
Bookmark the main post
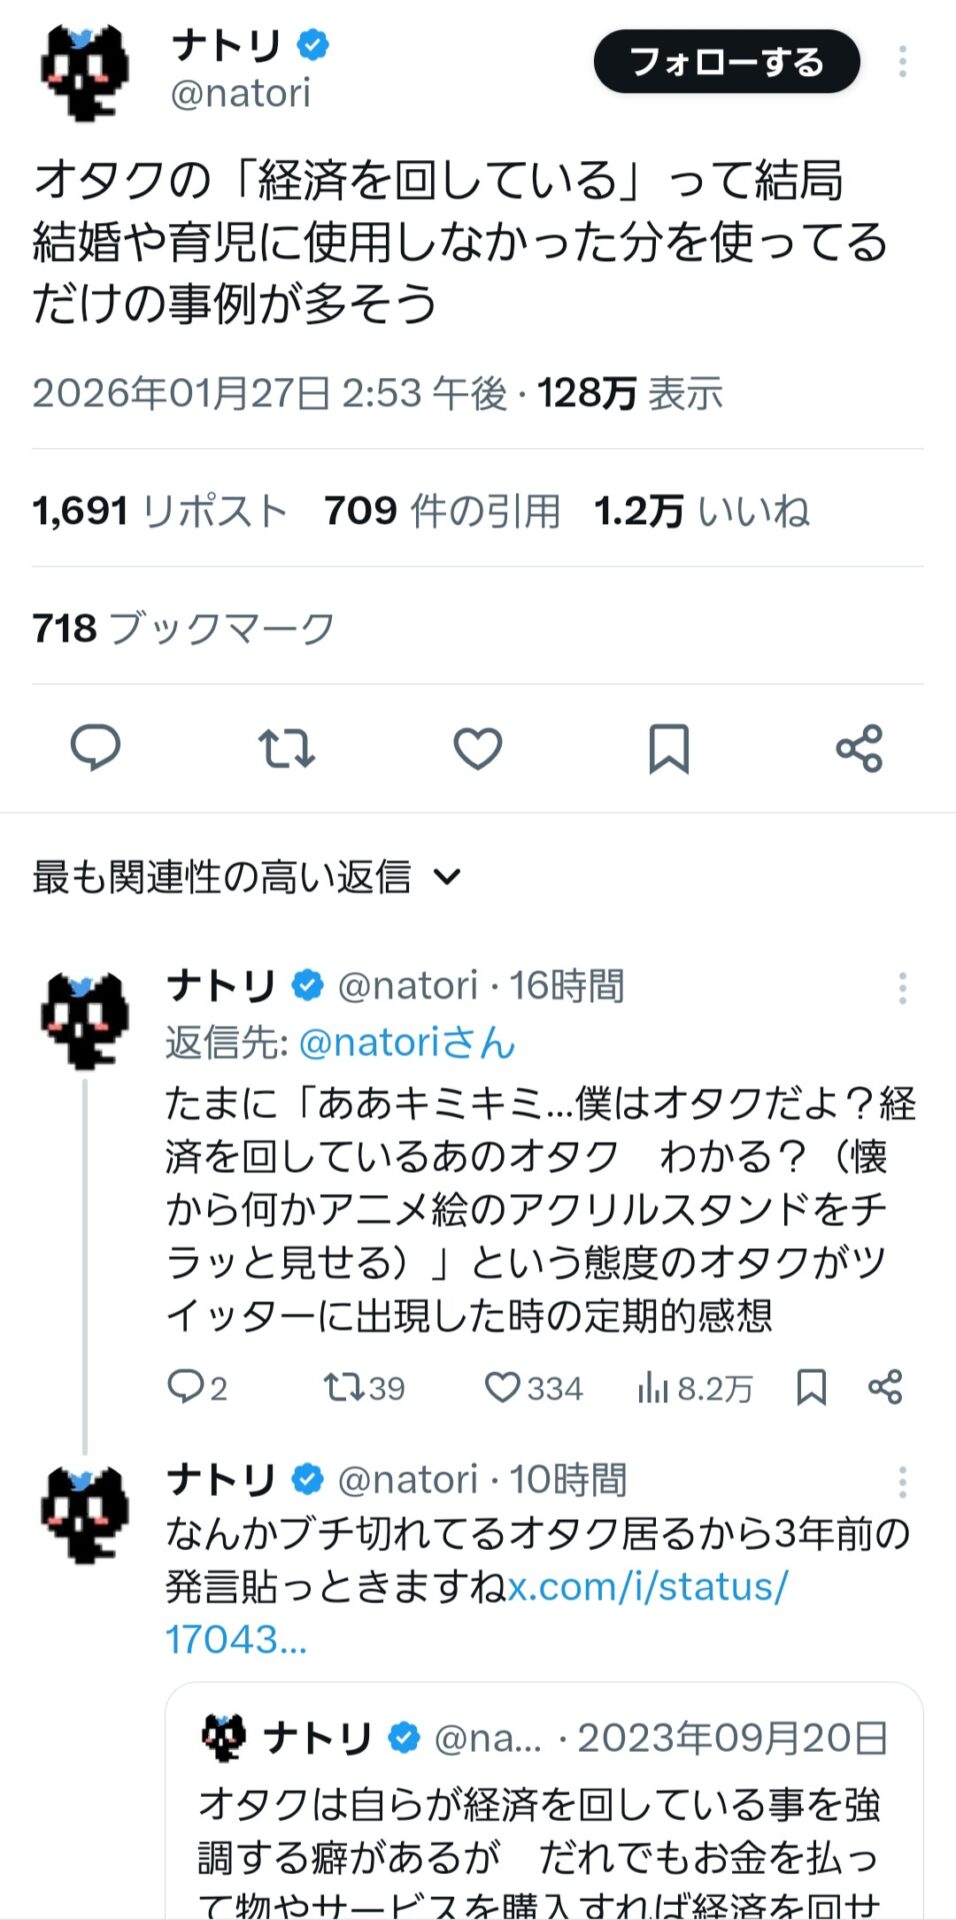[x=669, y=748]
